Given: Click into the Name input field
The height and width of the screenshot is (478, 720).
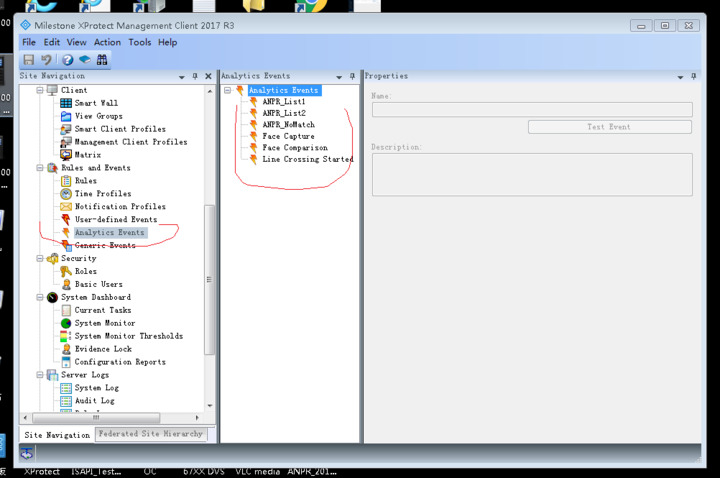Looking at the screenshot, I should click(x=531, y=110).
